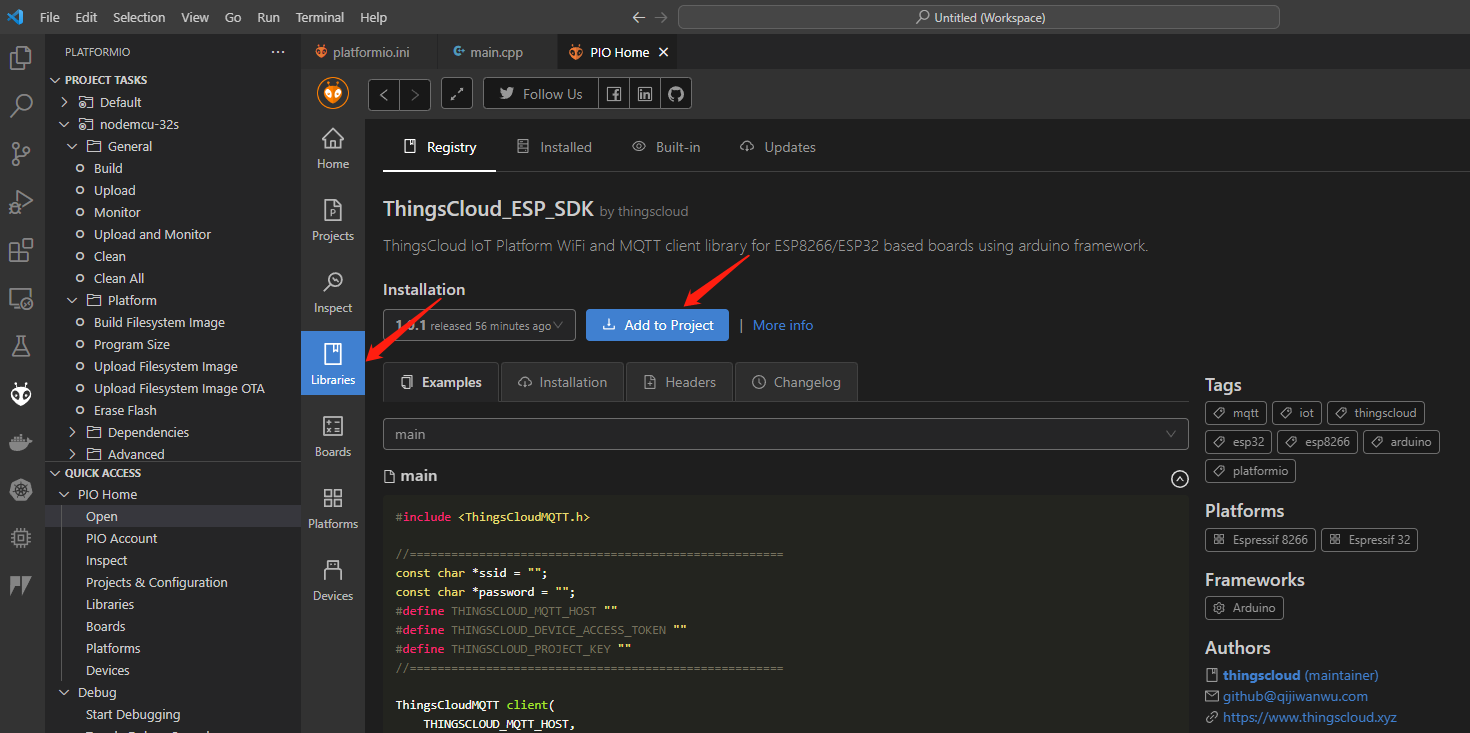The height and width of the screenshot is (733, 1470).
Task: Open the thingscloud maintainer link
Action: (x=1261, y=675)
